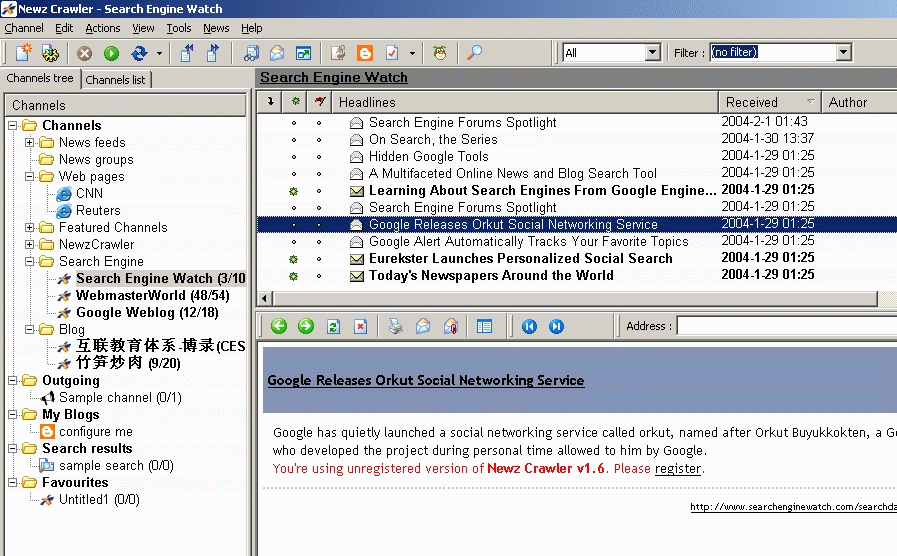This screenshot has height=556, width=897.
Task: Click the 'register' link in article
Action: pos(678,468)
